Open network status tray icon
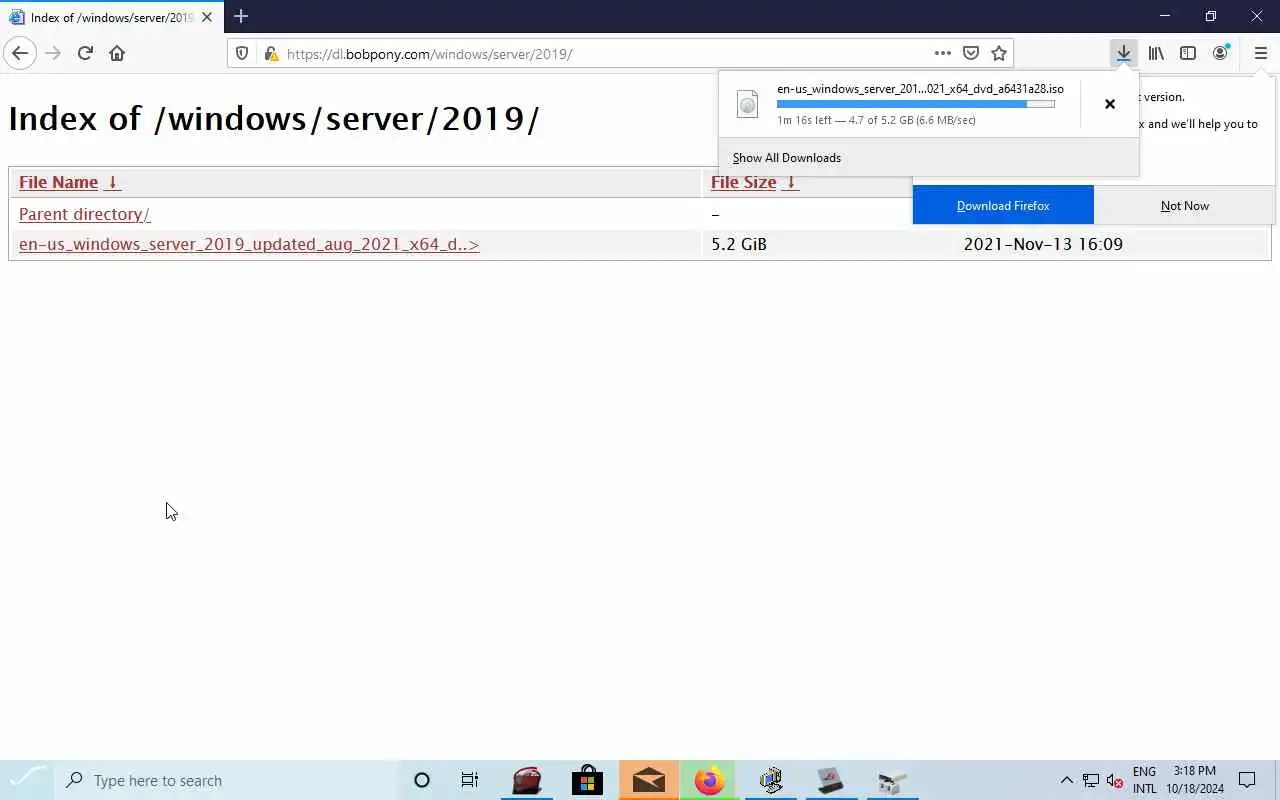Image resolution: width=1280 pixels, height=800 pixels. (x=1091, y=781)
